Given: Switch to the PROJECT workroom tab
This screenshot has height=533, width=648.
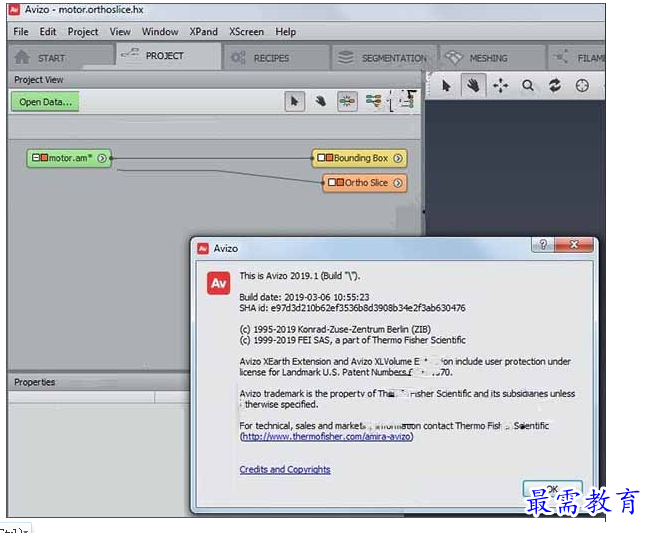Looking at the screenshot, I should coord(169,55).
